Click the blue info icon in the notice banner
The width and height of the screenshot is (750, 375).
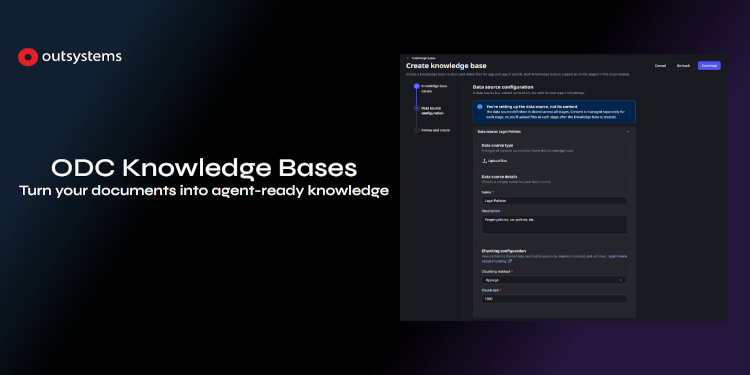[x=480, y=106]
